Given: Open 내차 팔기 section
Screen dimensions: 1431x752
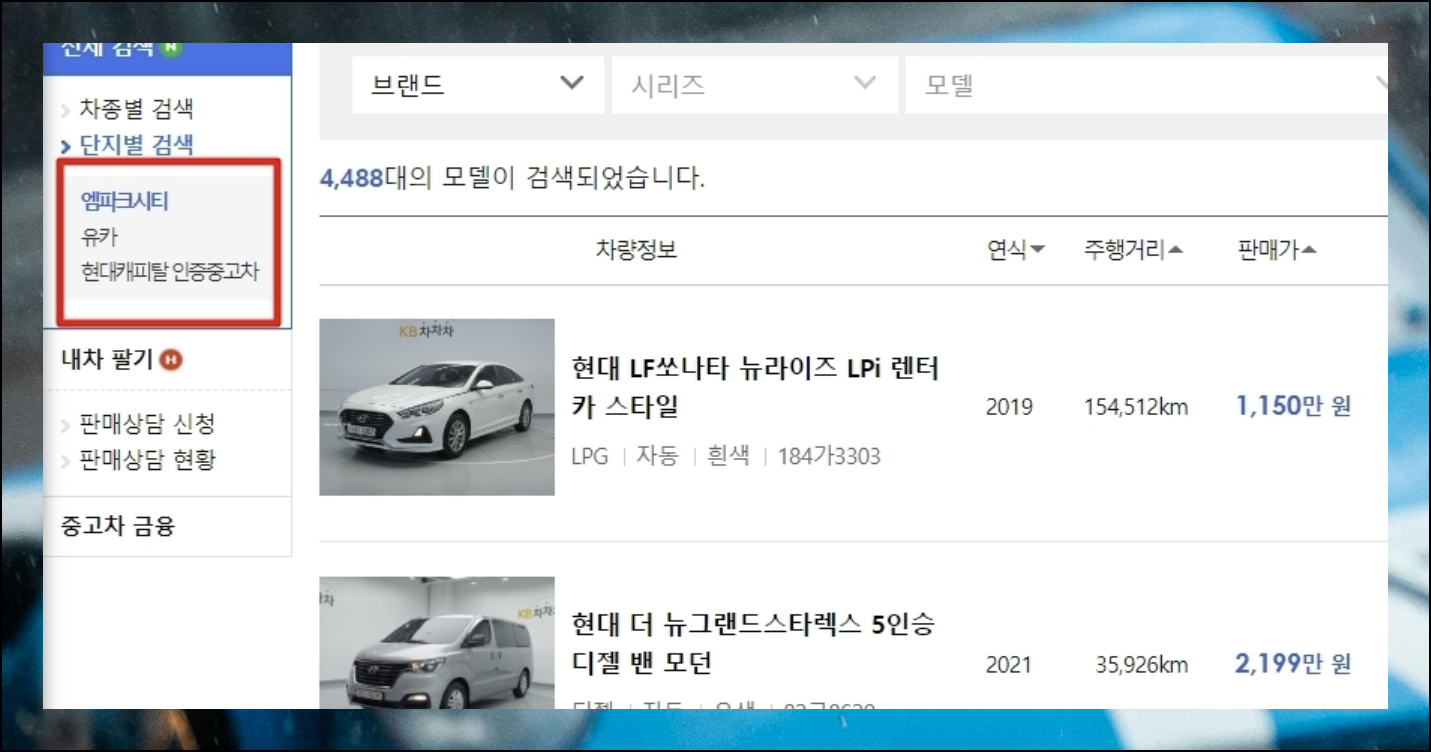Looking at the screenshot, I should pos(107,359).
